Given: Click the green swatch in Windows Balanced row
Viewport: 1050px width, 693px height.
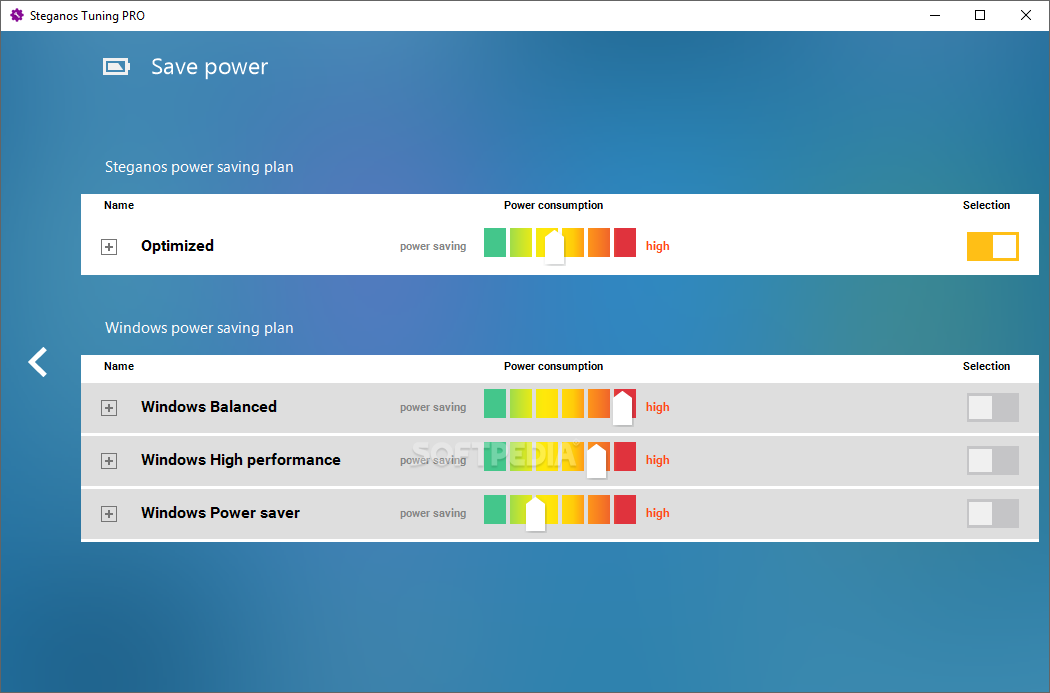Looking at the screenshot, I should pyautogui.click(x=495, y=403).
